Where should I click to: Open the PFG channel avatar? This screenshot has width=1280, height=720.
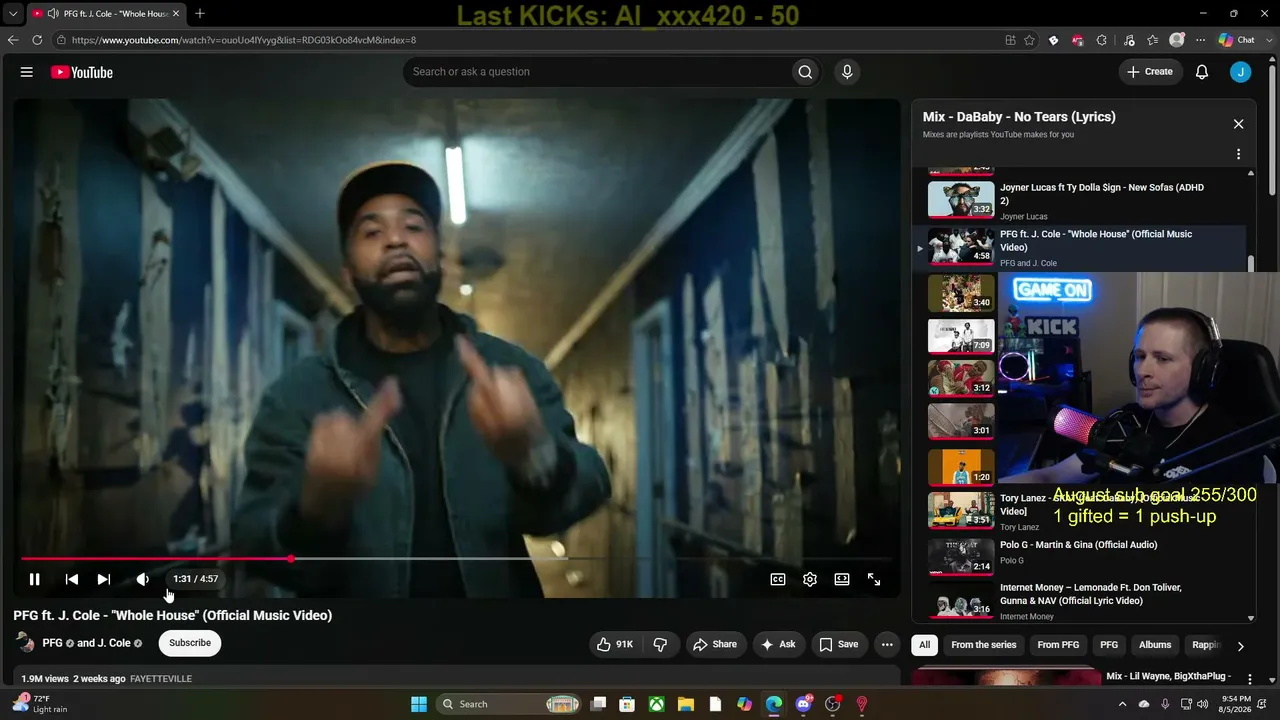[26, 643]
